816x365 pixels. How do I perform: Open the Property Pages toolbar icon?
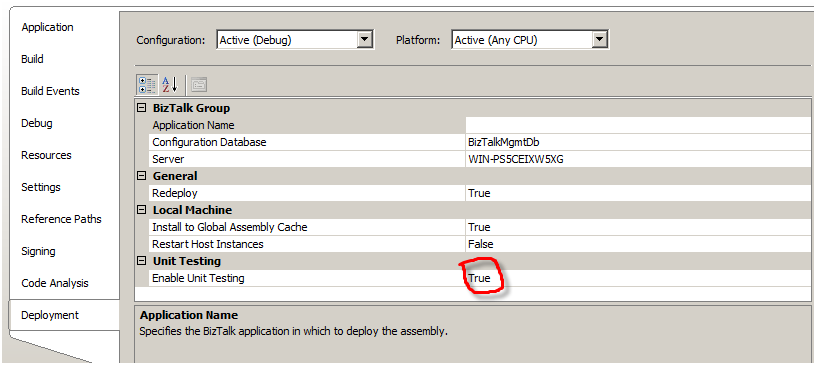199,85
